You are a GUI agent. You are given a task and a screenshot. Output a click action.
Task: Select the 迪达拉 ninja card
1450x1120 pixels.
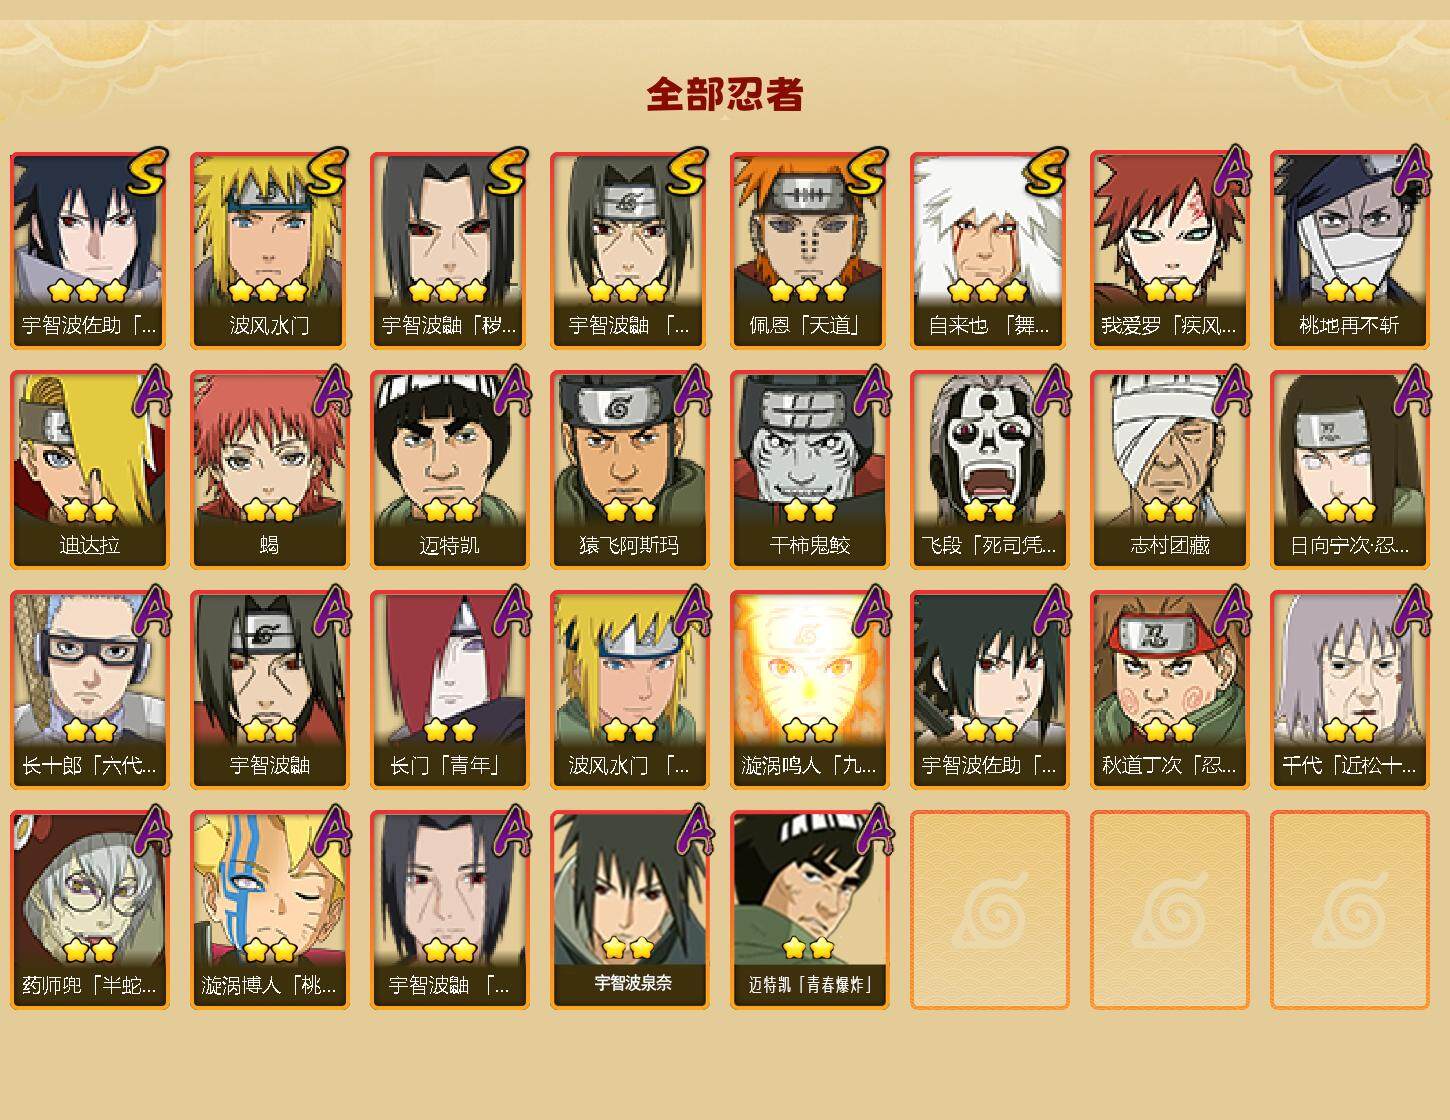(x=89, y=470)
